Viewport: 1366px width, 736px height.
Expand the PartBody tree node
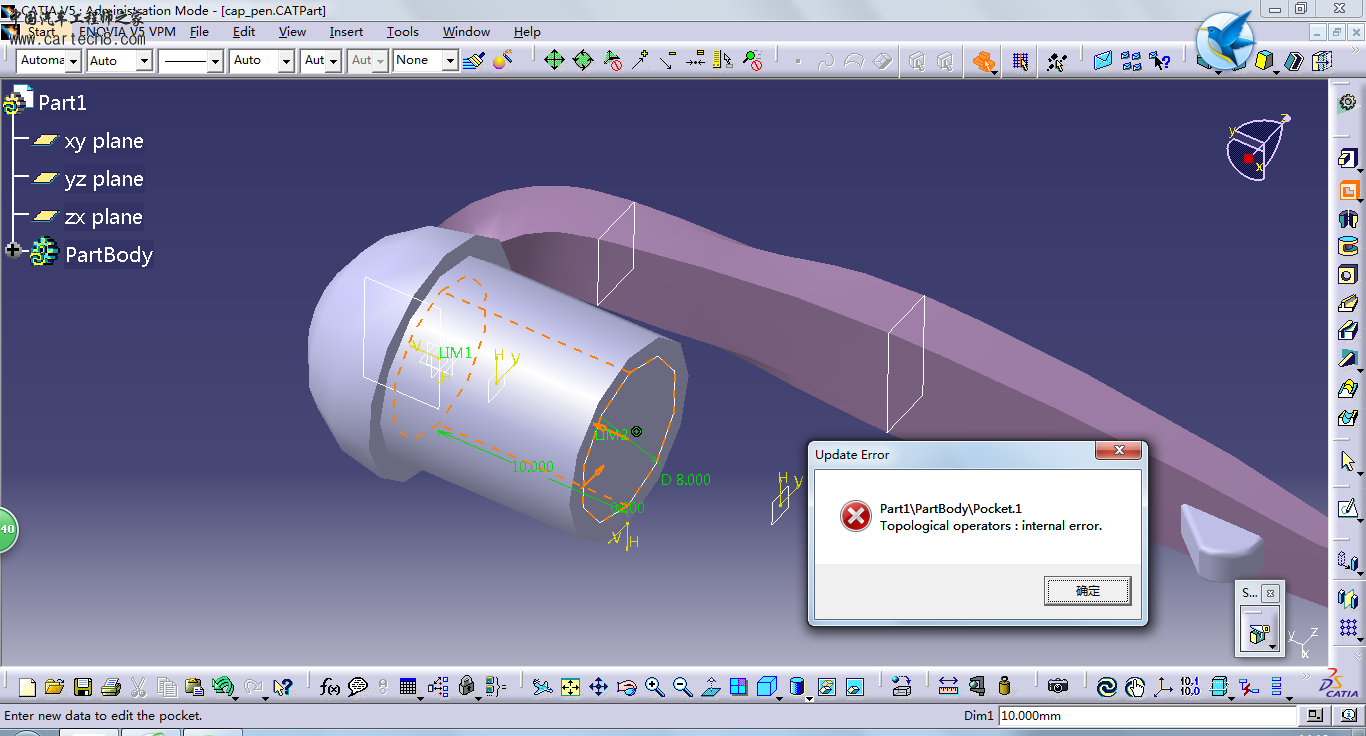coord(12,250)
